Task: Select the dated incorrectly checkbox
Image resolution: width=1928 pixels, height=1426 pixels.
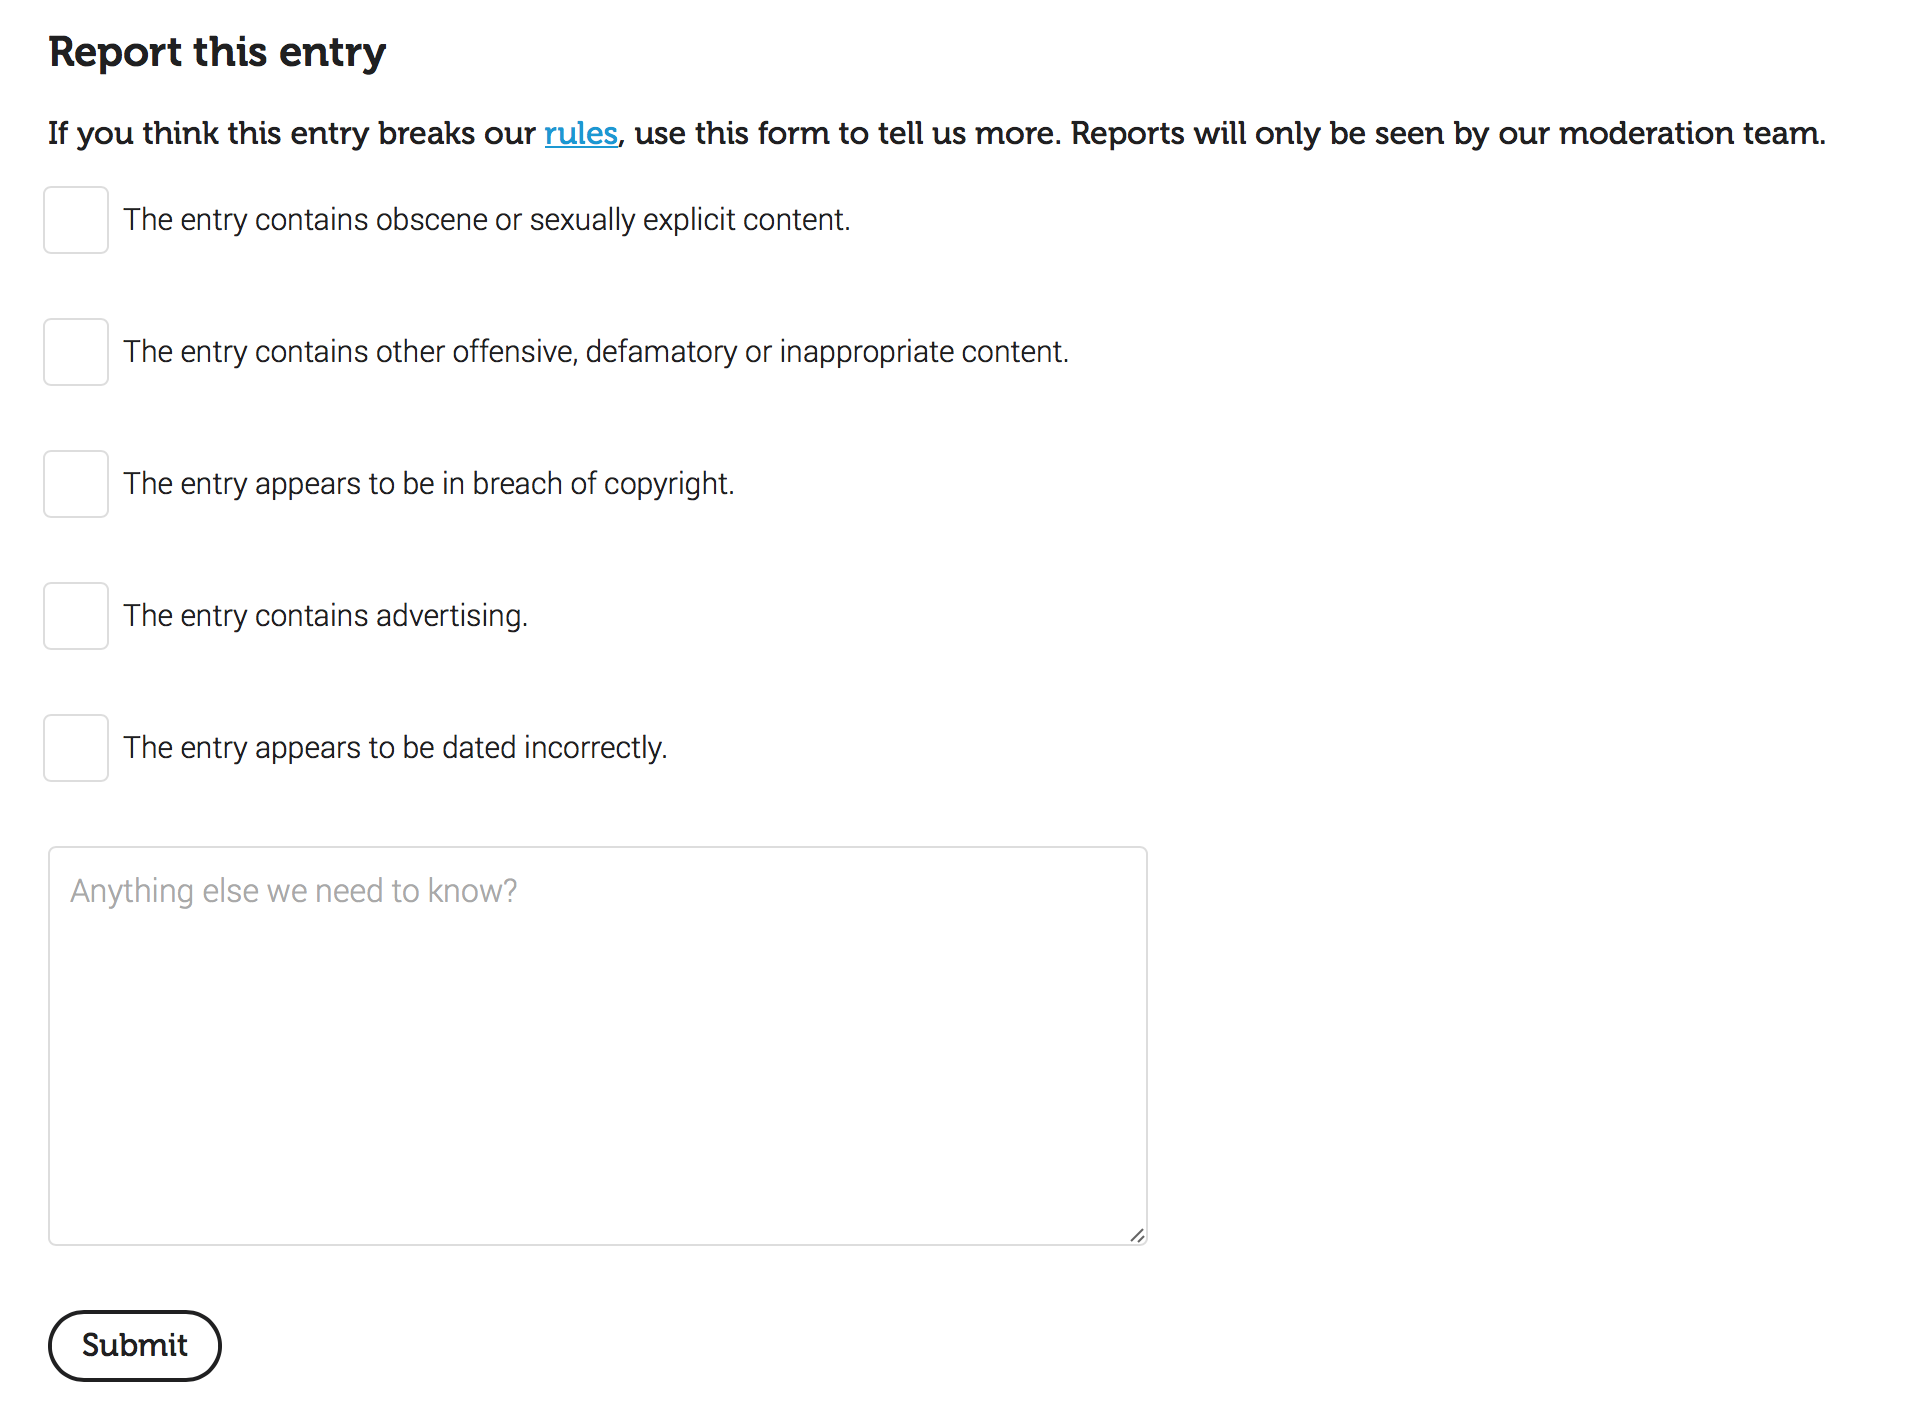Action: point(76,748)
